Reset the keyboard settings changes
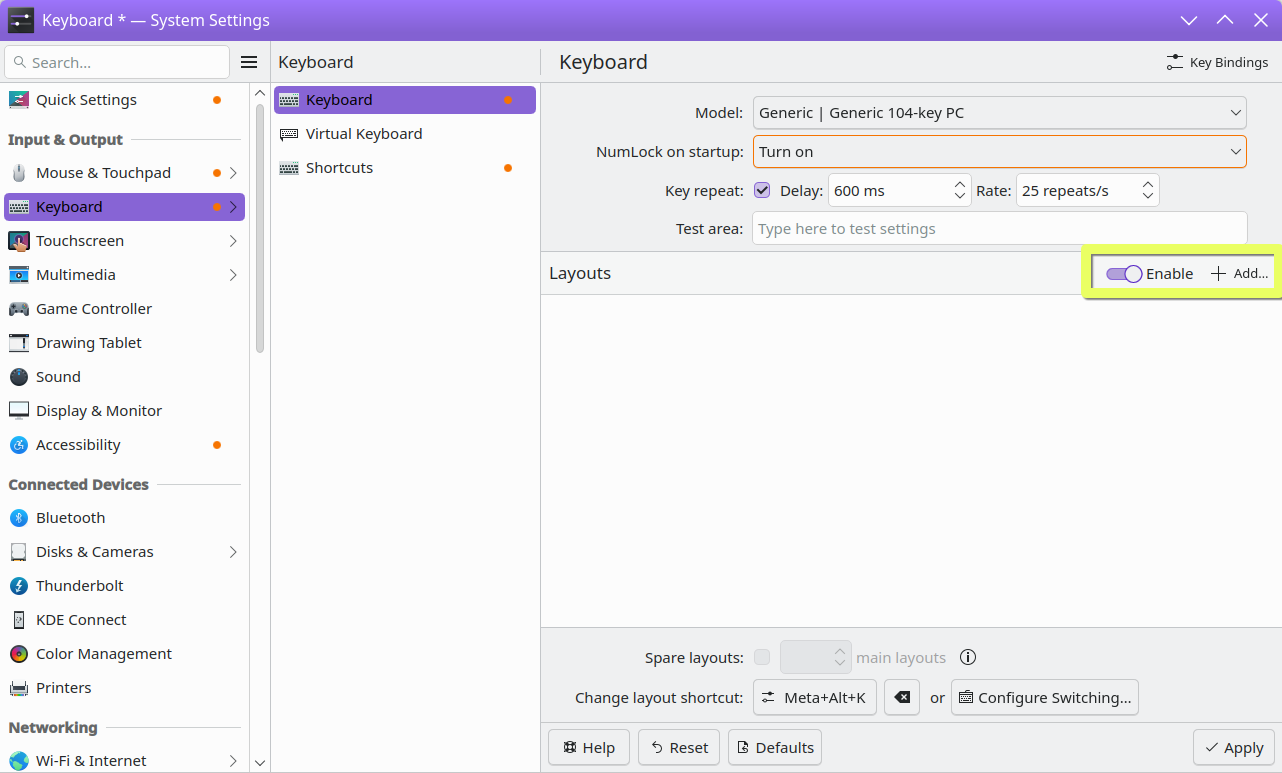 679,747
